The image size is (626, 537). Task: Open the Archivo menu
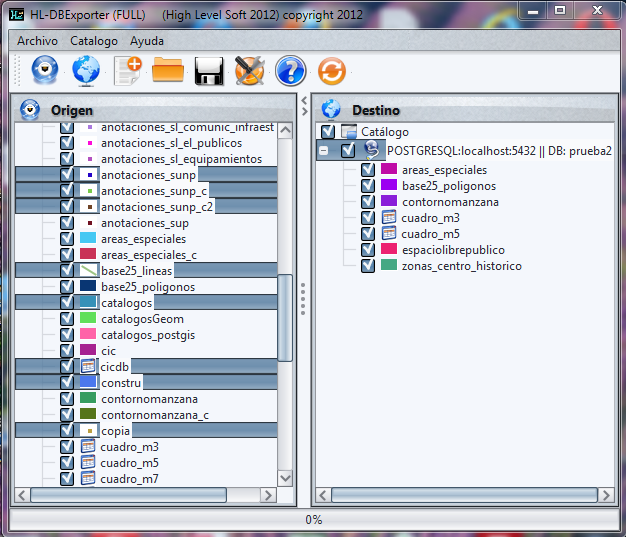[37, 41]
